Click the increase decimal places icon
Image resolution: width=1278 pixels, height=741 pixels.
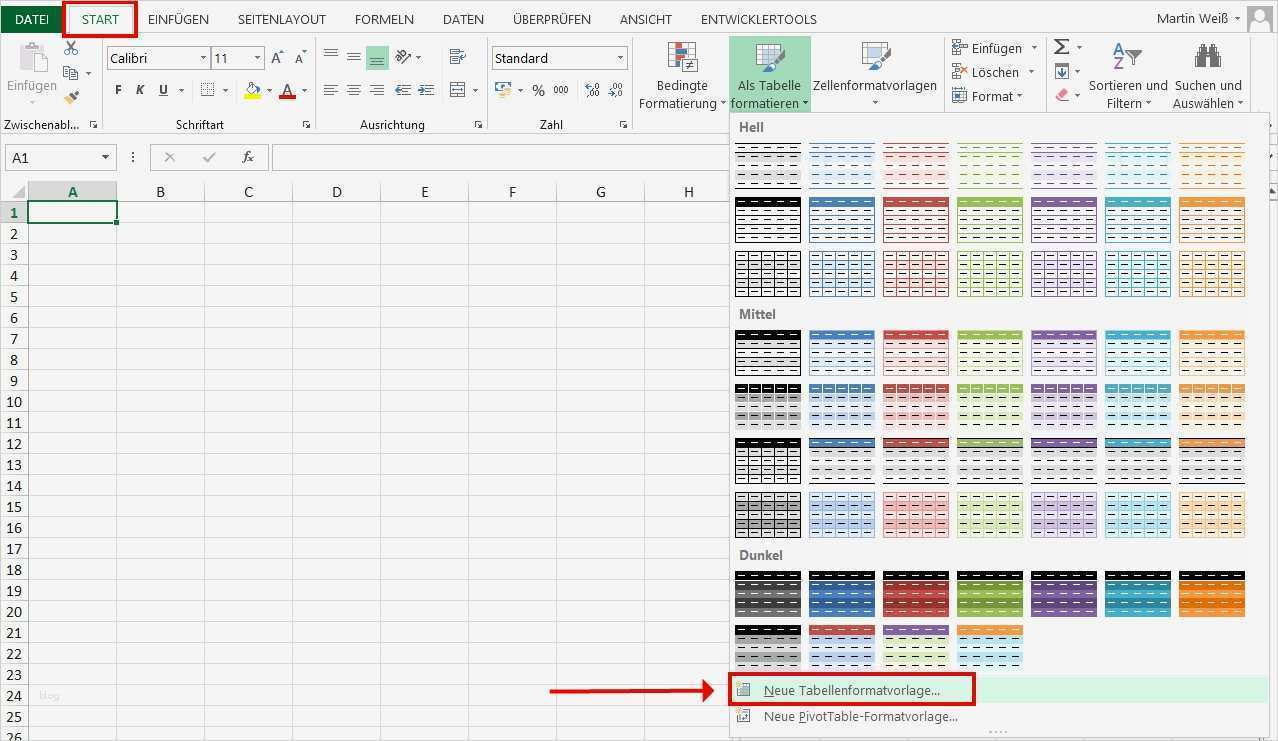tap(591, 90)
